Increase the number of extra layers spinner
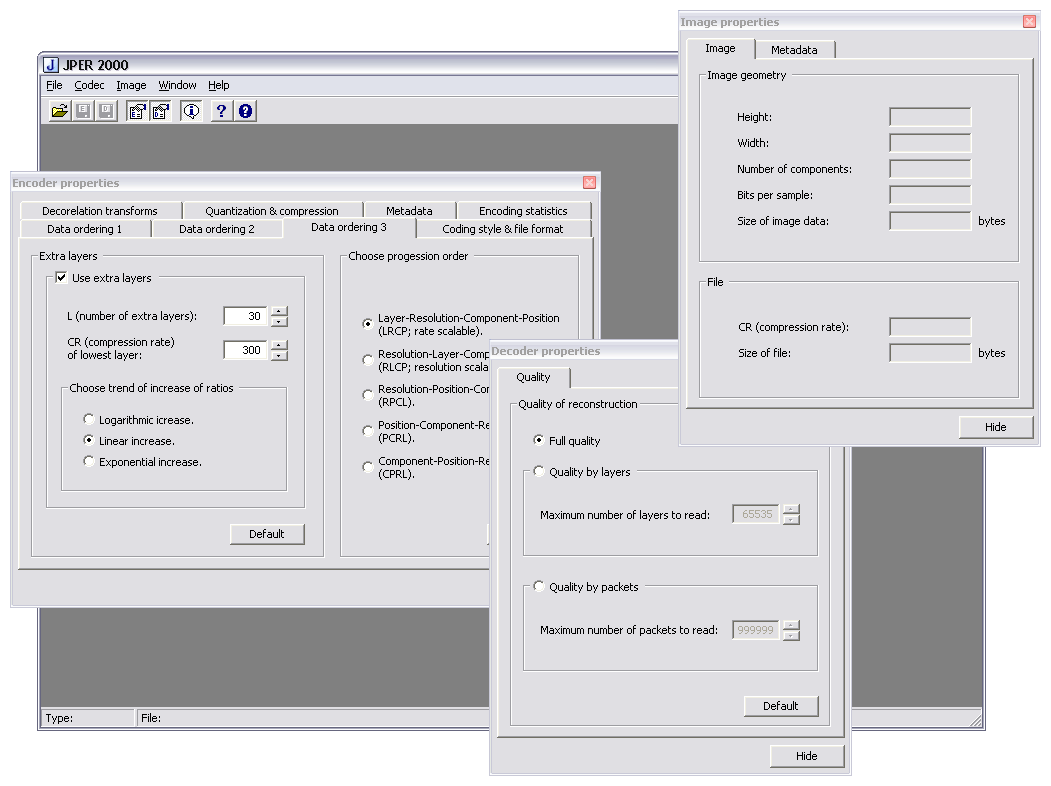This screenshot has width=1051, height=786. [x=280, y=311]
